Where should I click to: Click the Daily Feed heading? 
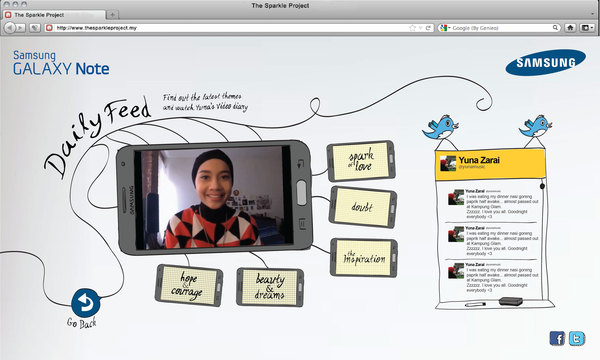[x=98, y=137]
